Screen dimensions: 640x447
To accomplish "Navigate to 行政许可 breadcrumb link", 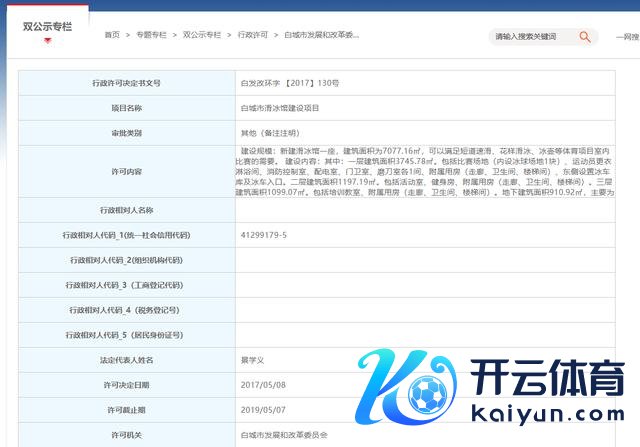I will click(253, 35).
